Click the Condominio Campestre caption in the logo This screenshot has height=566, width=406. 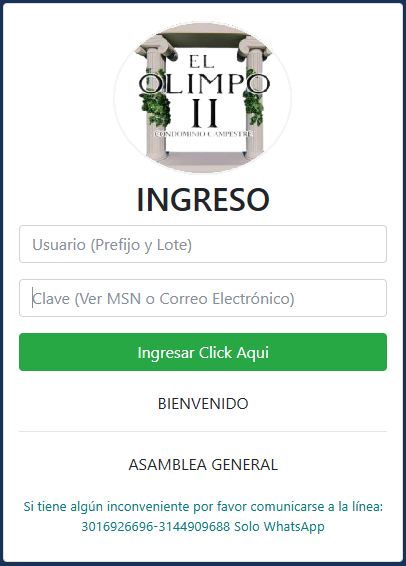coord(203,134)
